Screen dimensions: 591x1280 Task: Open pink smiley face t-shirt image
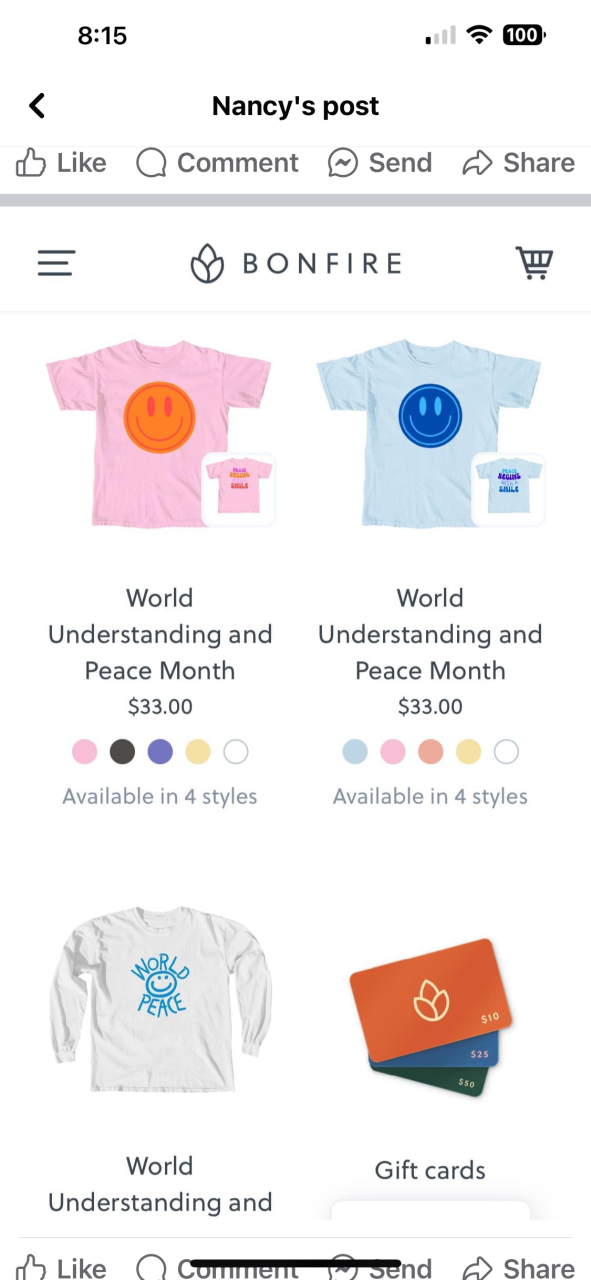coord(160,433)
